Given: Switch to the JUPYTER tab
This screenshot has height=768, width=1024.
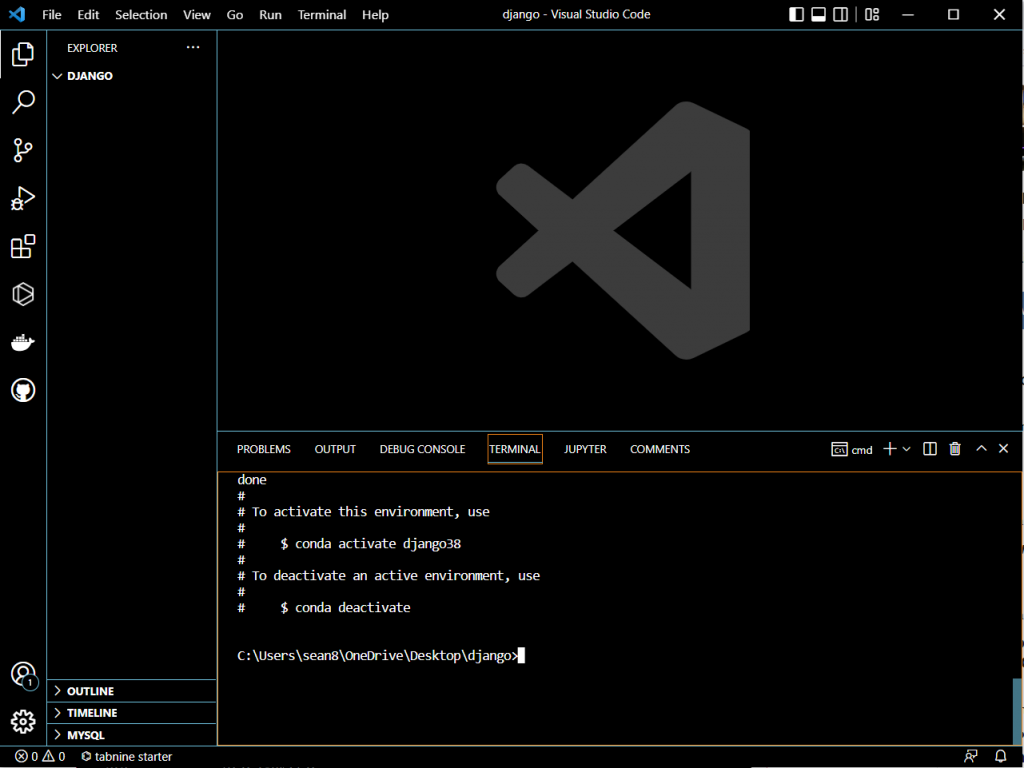Looking at the screenshot, I should tap(585, 449).
